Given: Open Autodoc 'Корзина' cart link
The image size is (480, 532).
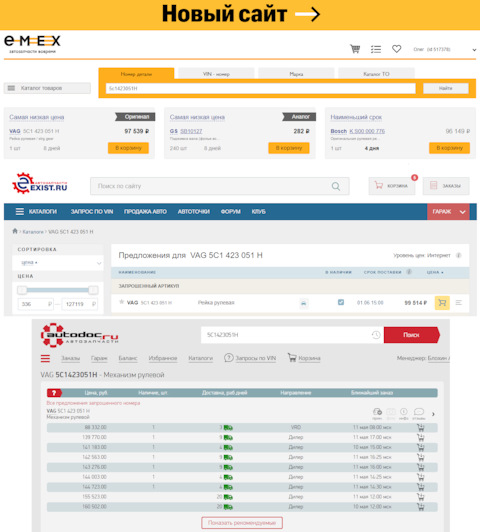Looking at the screenshot, I should tap(304, 358).
